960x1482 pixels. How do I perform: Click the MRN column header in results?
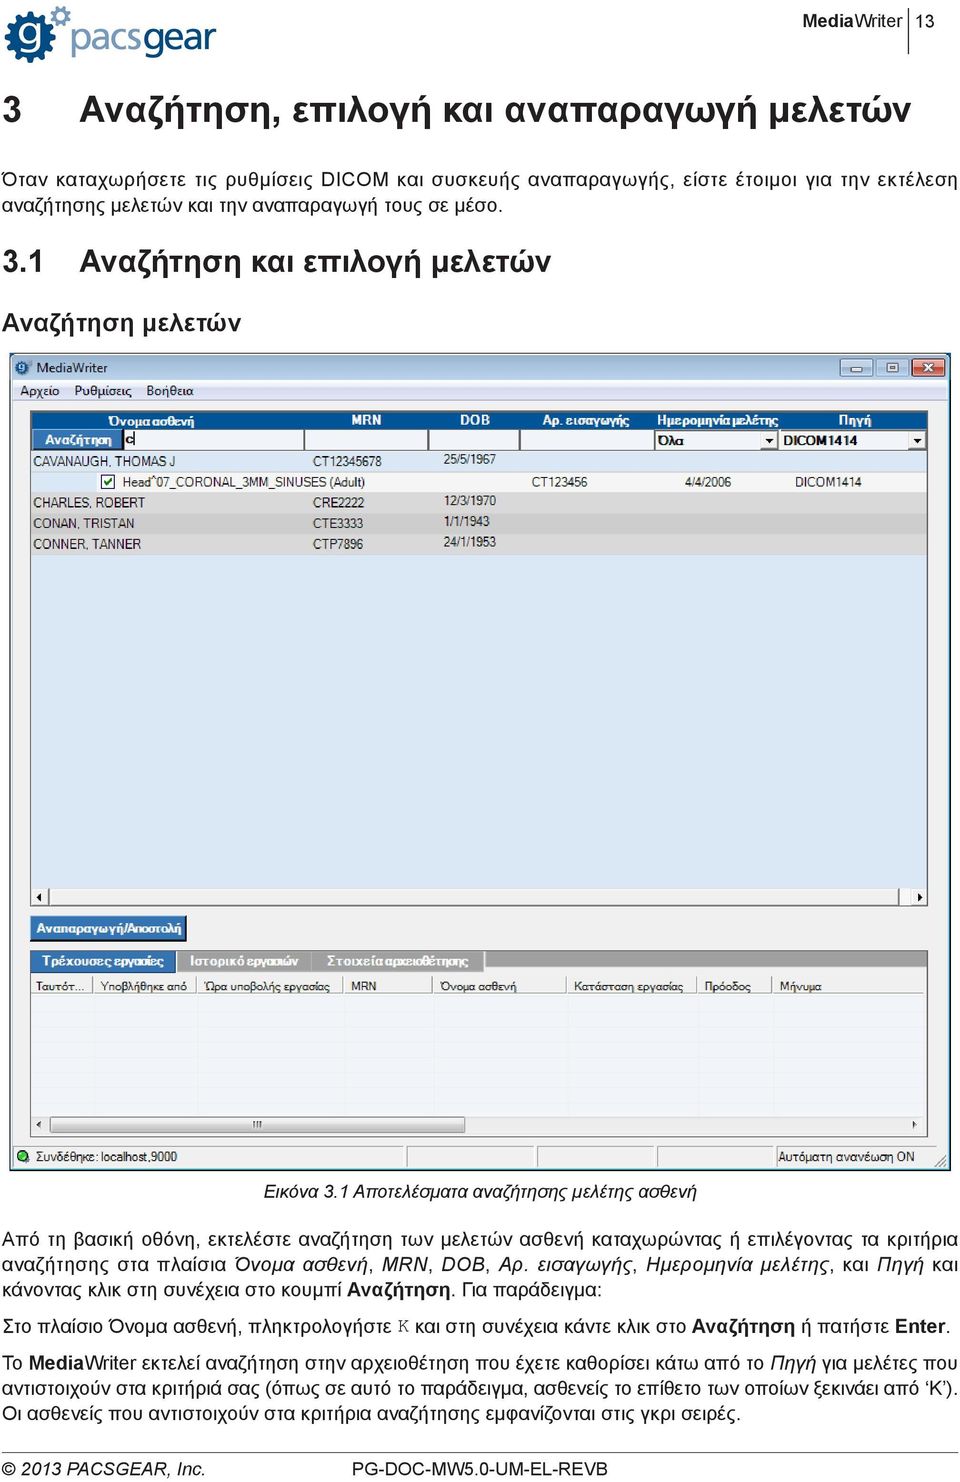pos(366,420)
